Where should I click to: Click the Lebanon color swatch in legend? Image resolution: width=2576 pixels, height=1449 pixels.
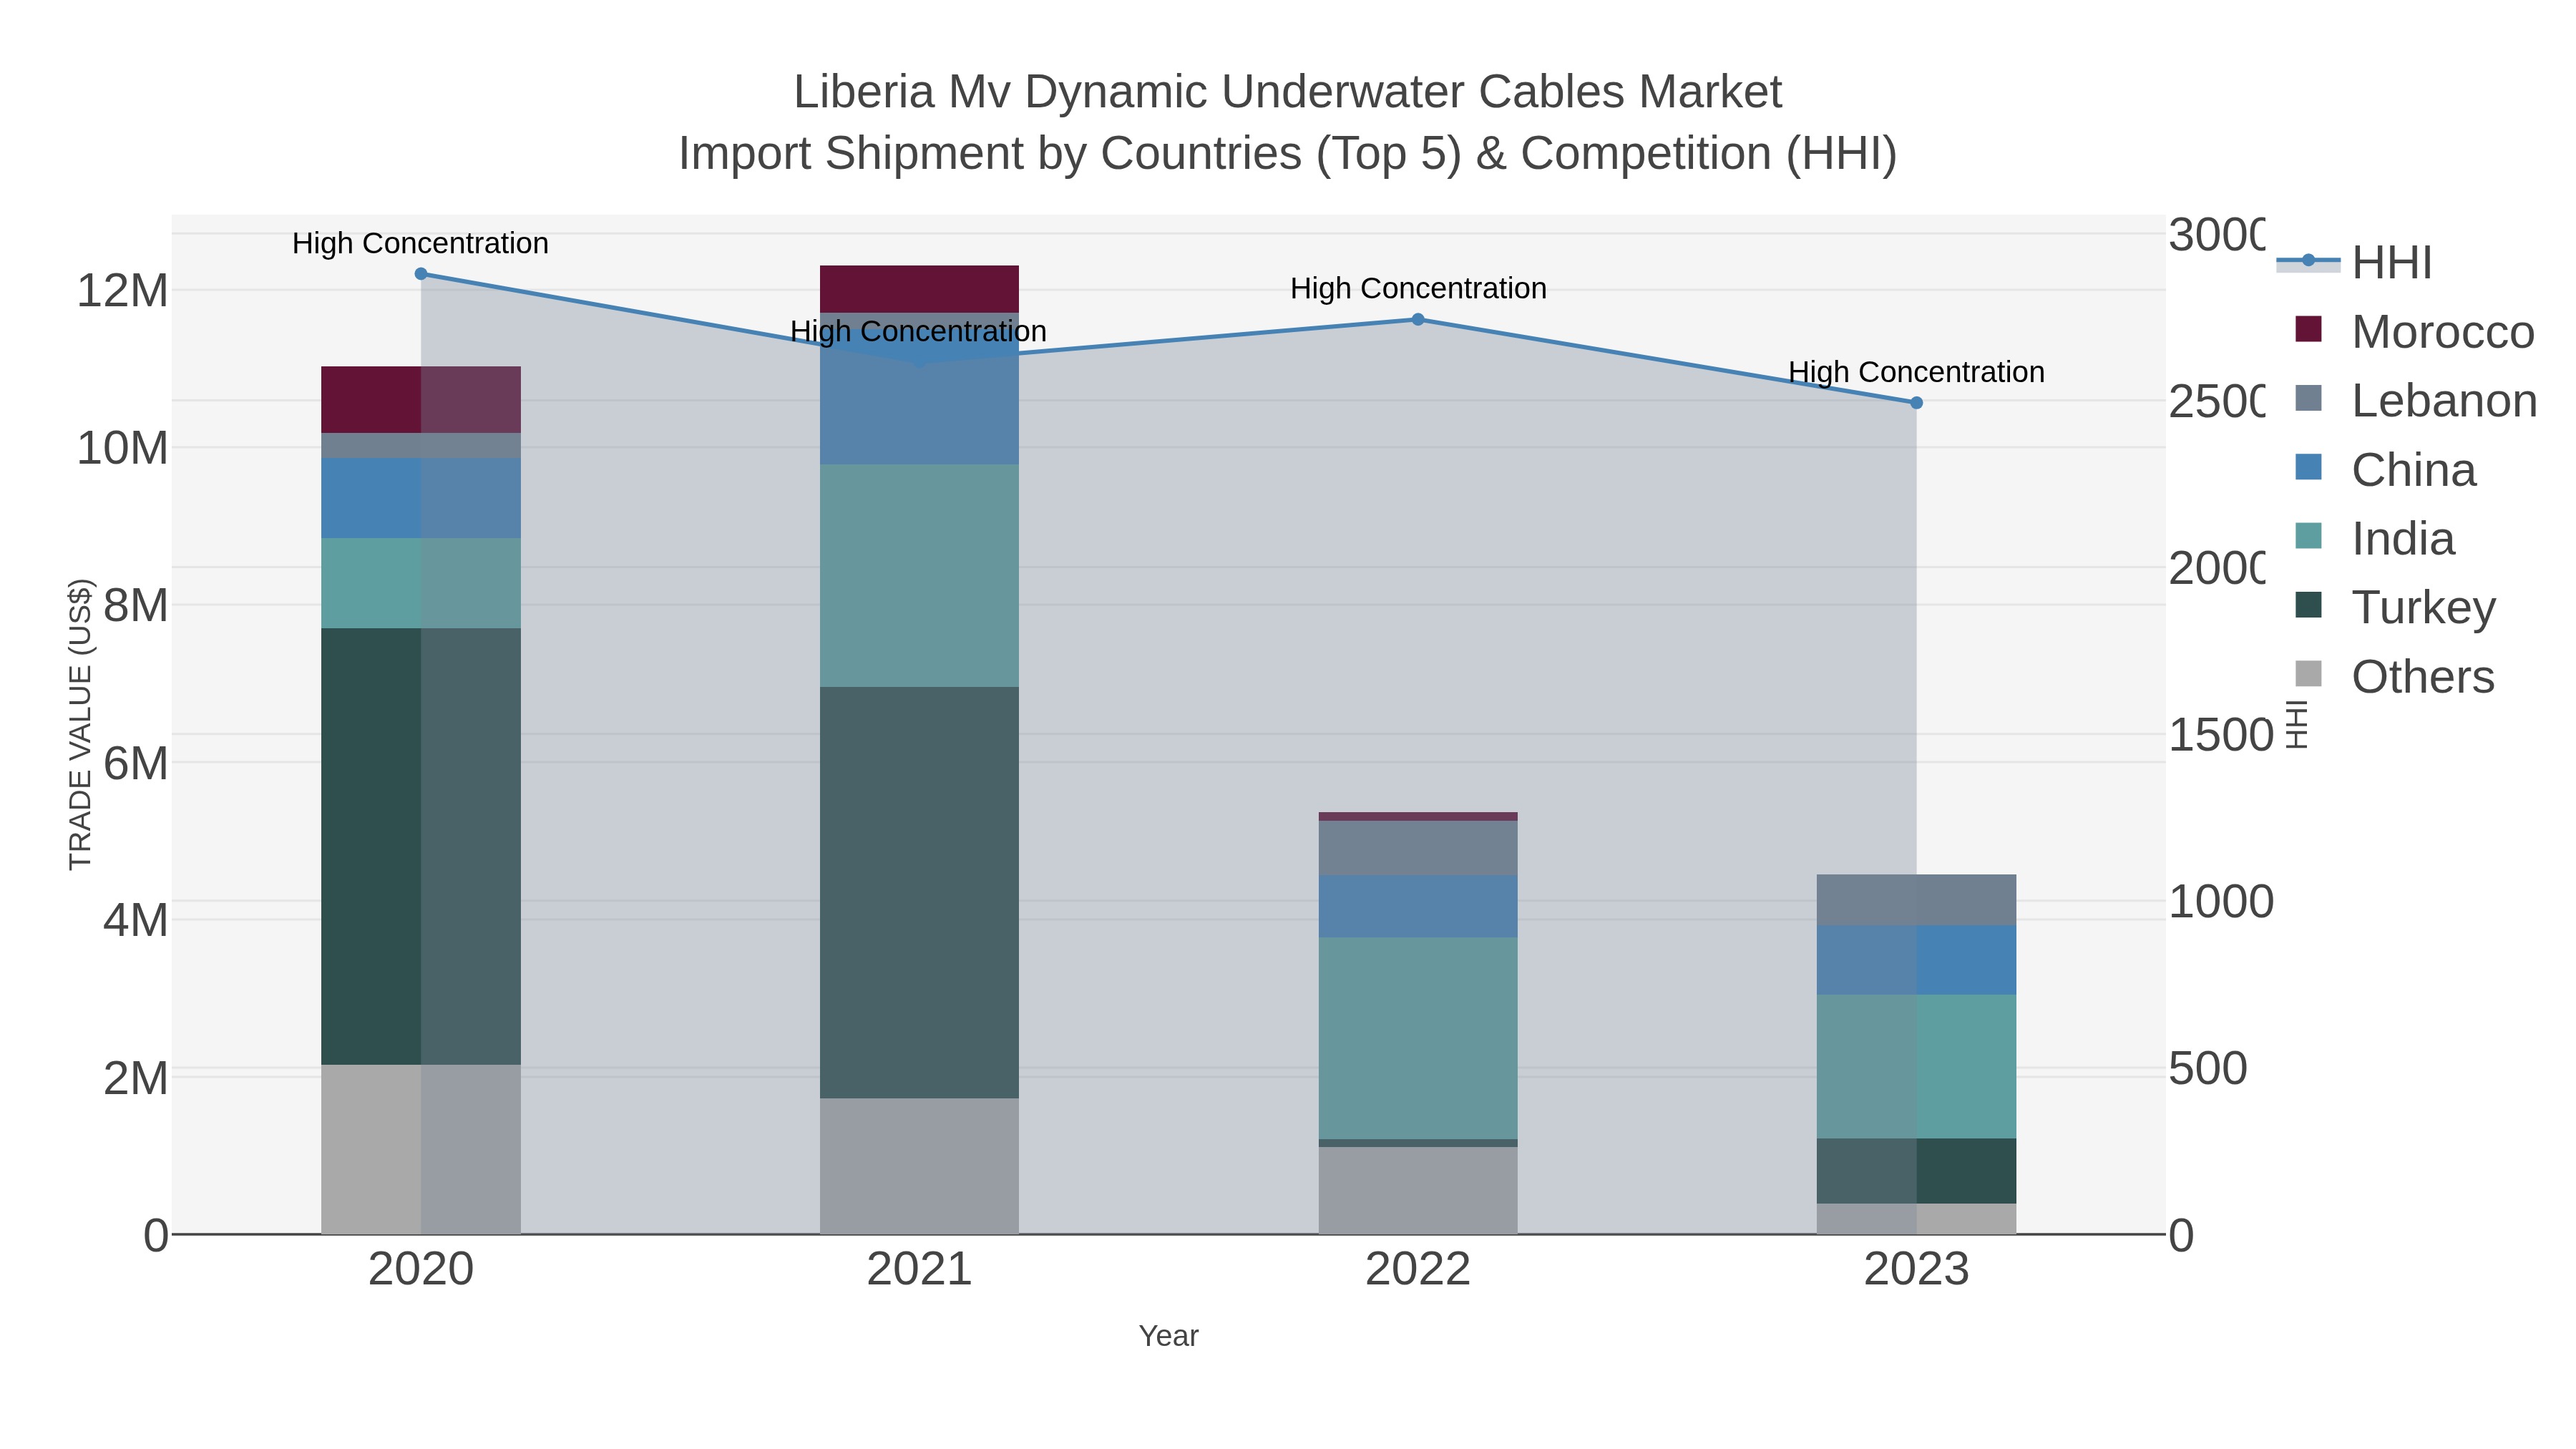click(2308, 398)
